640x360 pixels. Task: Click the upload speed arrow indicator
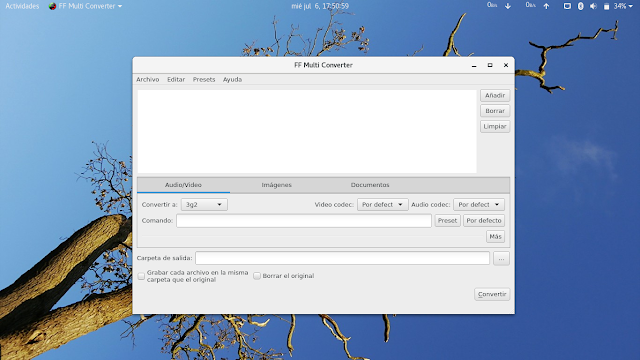click(546, 6)
